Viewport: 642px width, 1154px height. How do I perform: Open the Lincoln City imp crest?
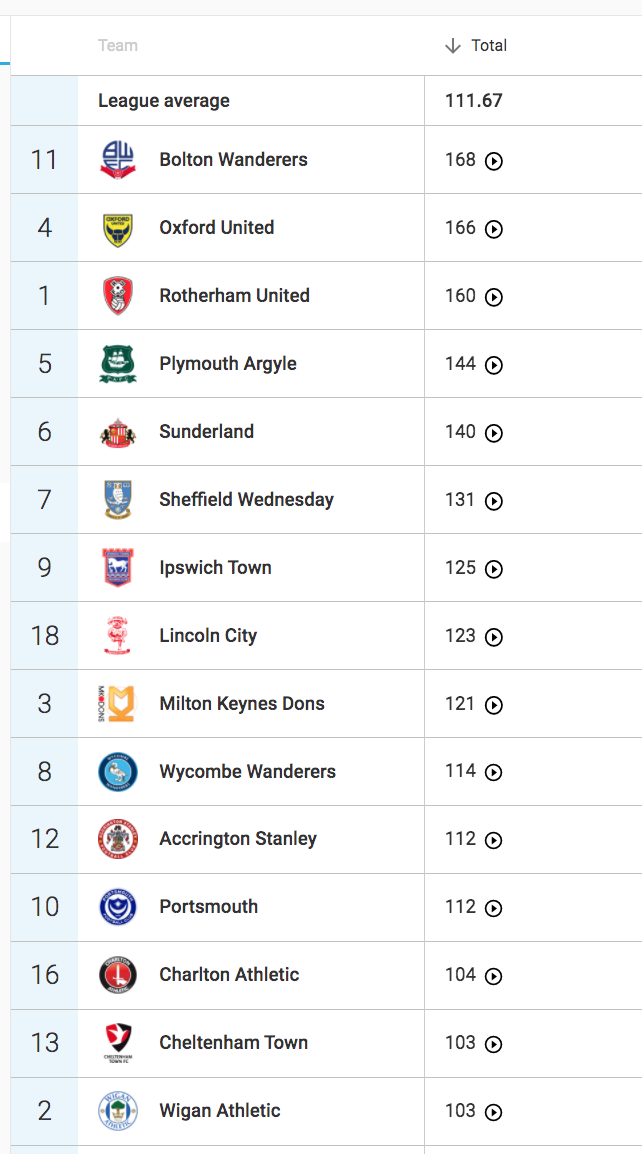[x=118, y=636]
